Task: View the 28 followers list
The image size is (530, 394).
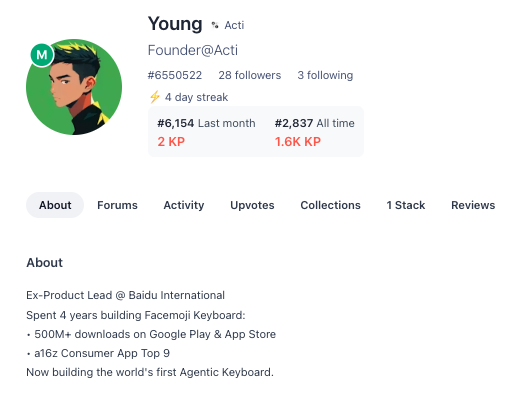Action: click(250, 75)
